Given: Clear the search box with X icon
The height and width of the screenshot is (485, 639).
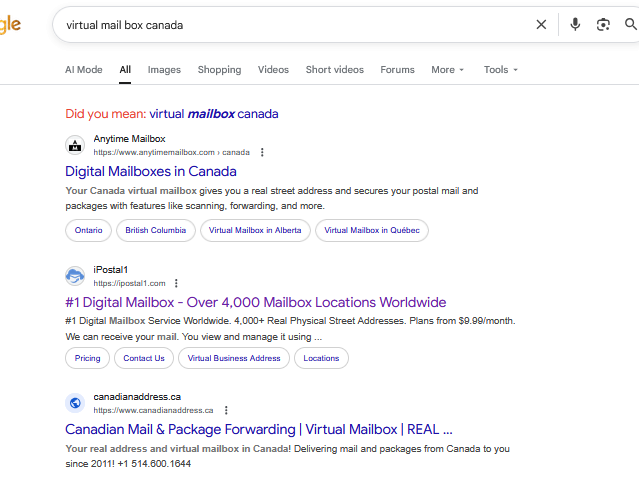Looking at the screenshot, I should pyautogui.click(x=541, y=25).
